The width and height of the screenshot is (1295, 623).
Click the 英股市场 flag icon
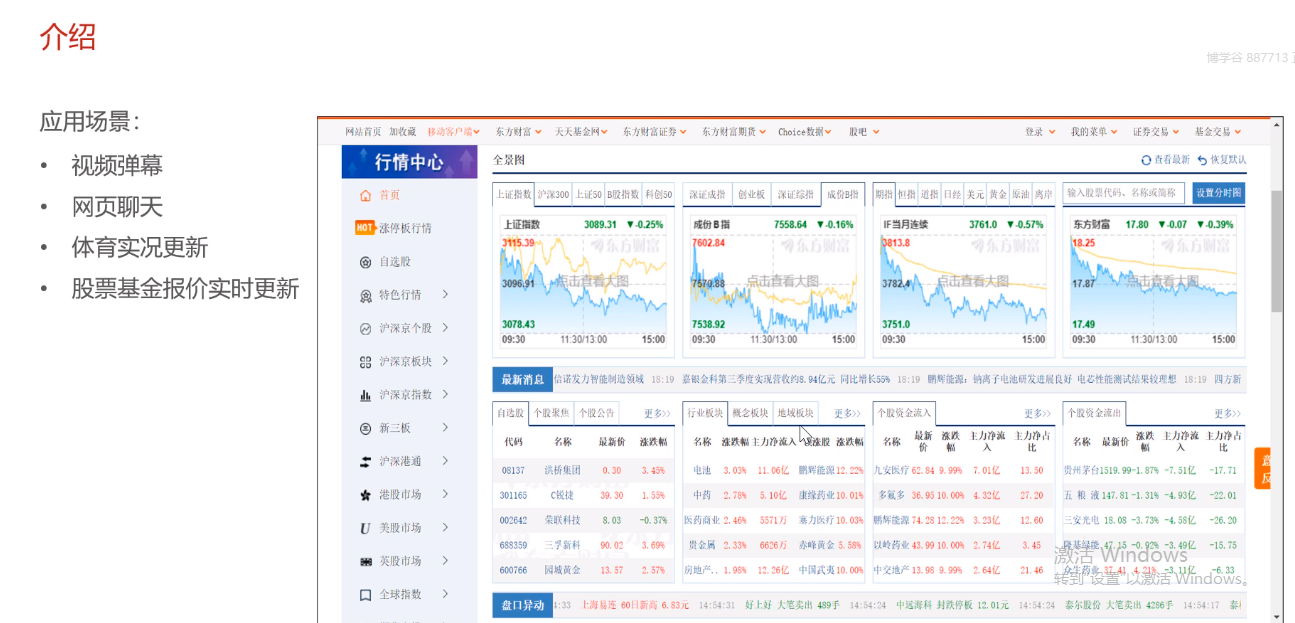pyautogui.click(x=365, y=561)
